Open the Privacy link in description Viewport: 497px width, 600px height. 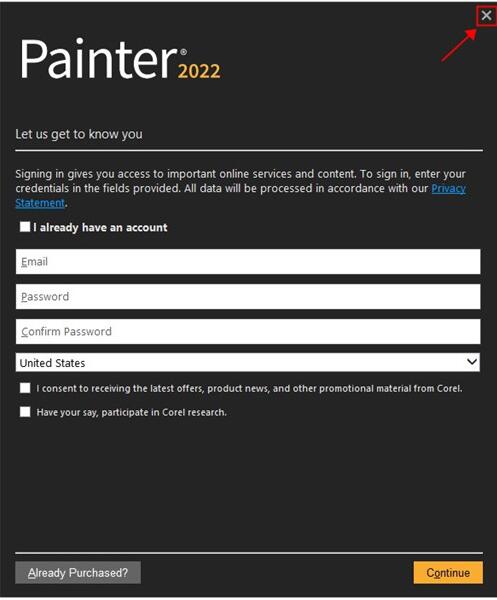click(x=448, y=189)
